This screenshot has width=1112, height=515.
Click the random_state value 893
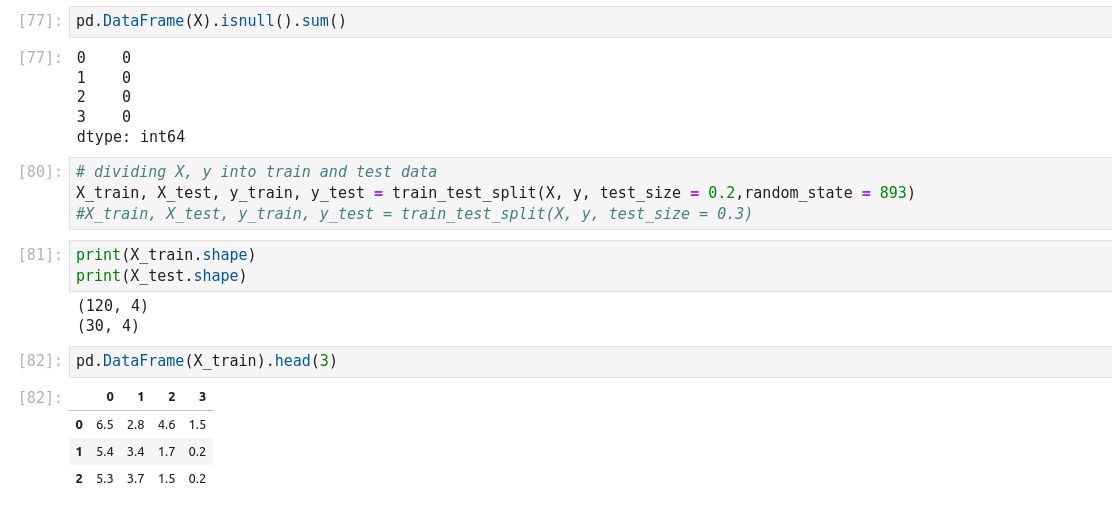892,193
